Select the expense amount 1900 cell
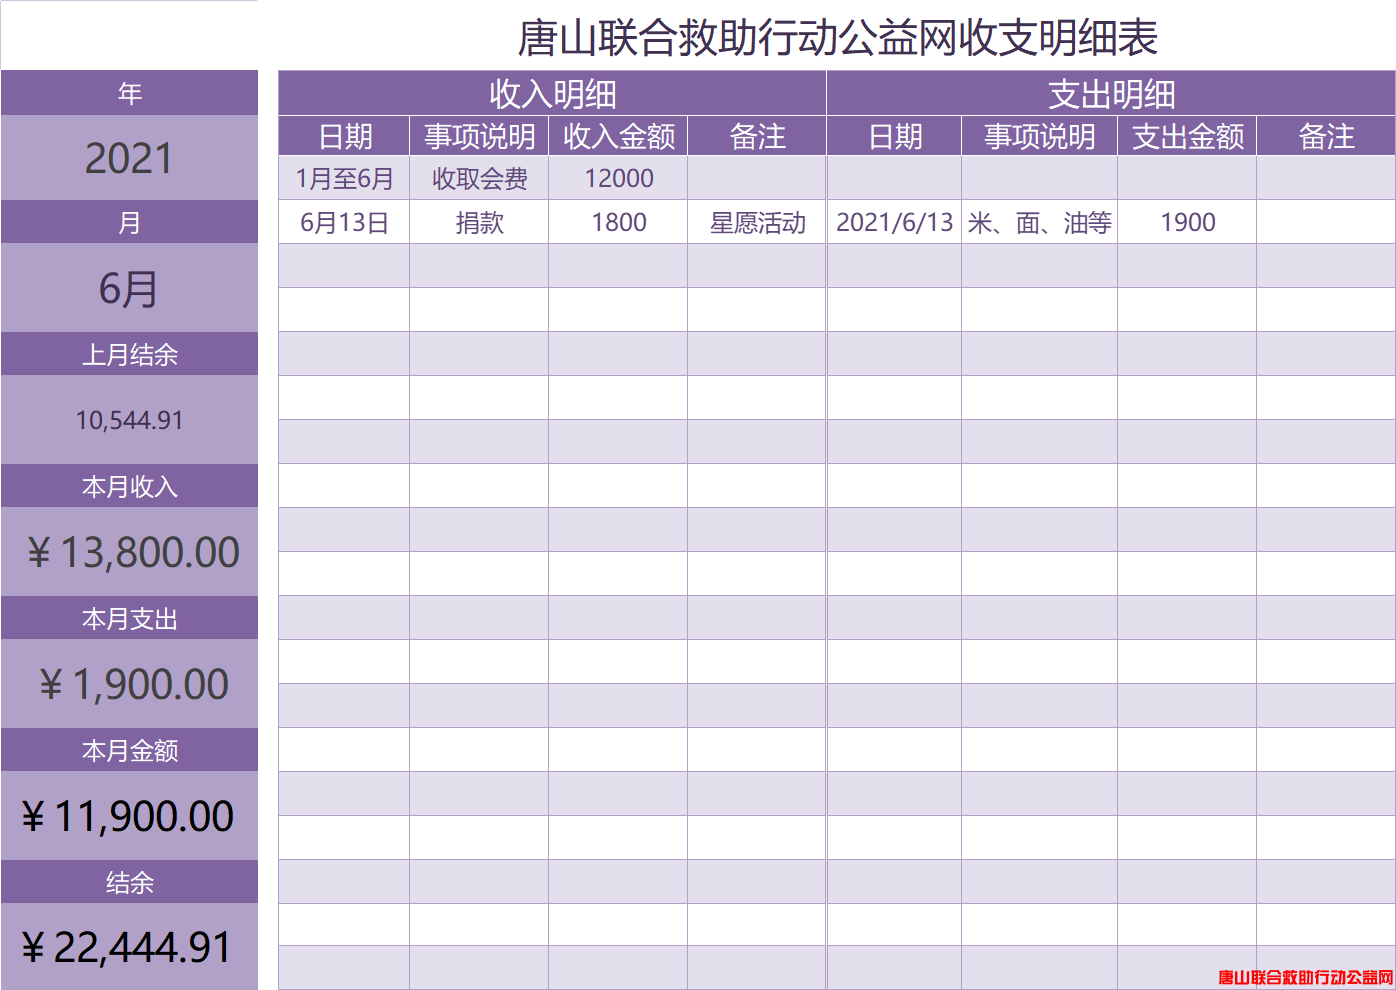Image resolution: width=1396 pixels, height=990 pixels. pos(1187,222)
